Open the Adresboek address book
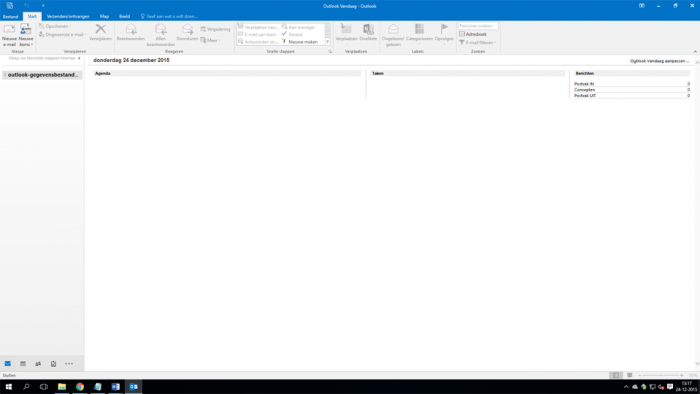 tap(473, 34)
